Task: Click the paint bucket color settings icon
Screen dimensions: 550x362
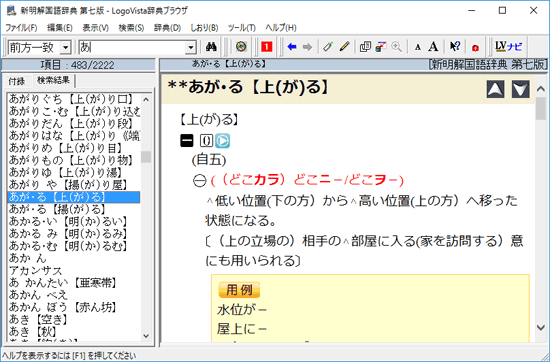Action: coord(381,47)
